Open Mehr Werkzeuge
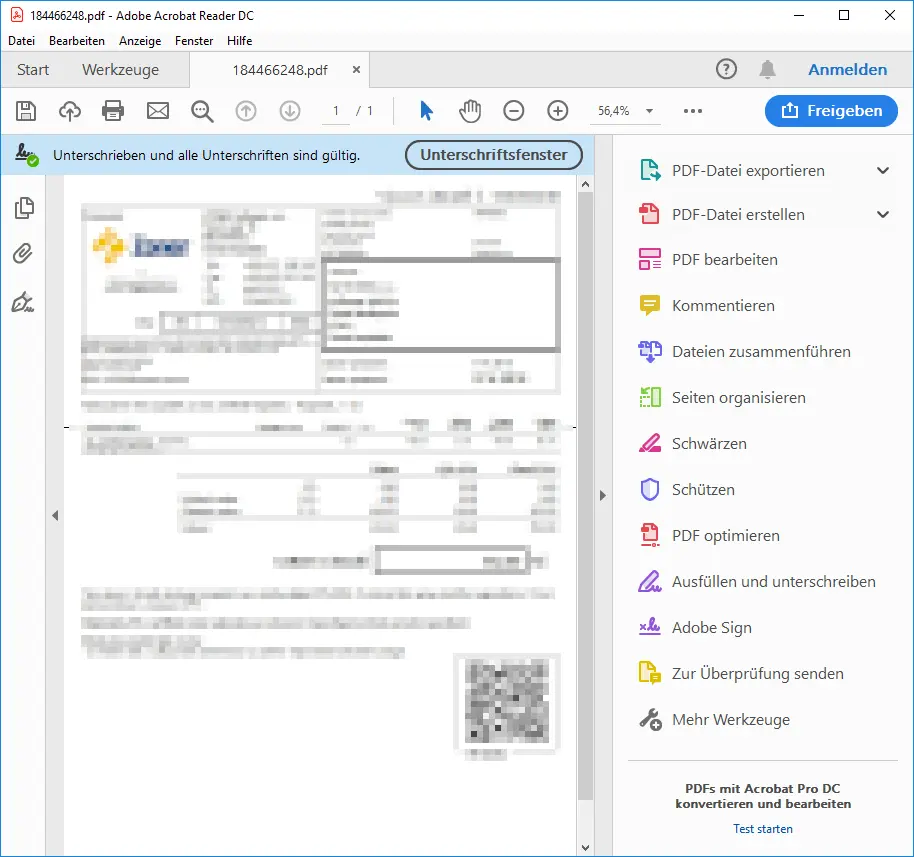The image size is (914, 857). pyautogui.click(x=731, y=720)
